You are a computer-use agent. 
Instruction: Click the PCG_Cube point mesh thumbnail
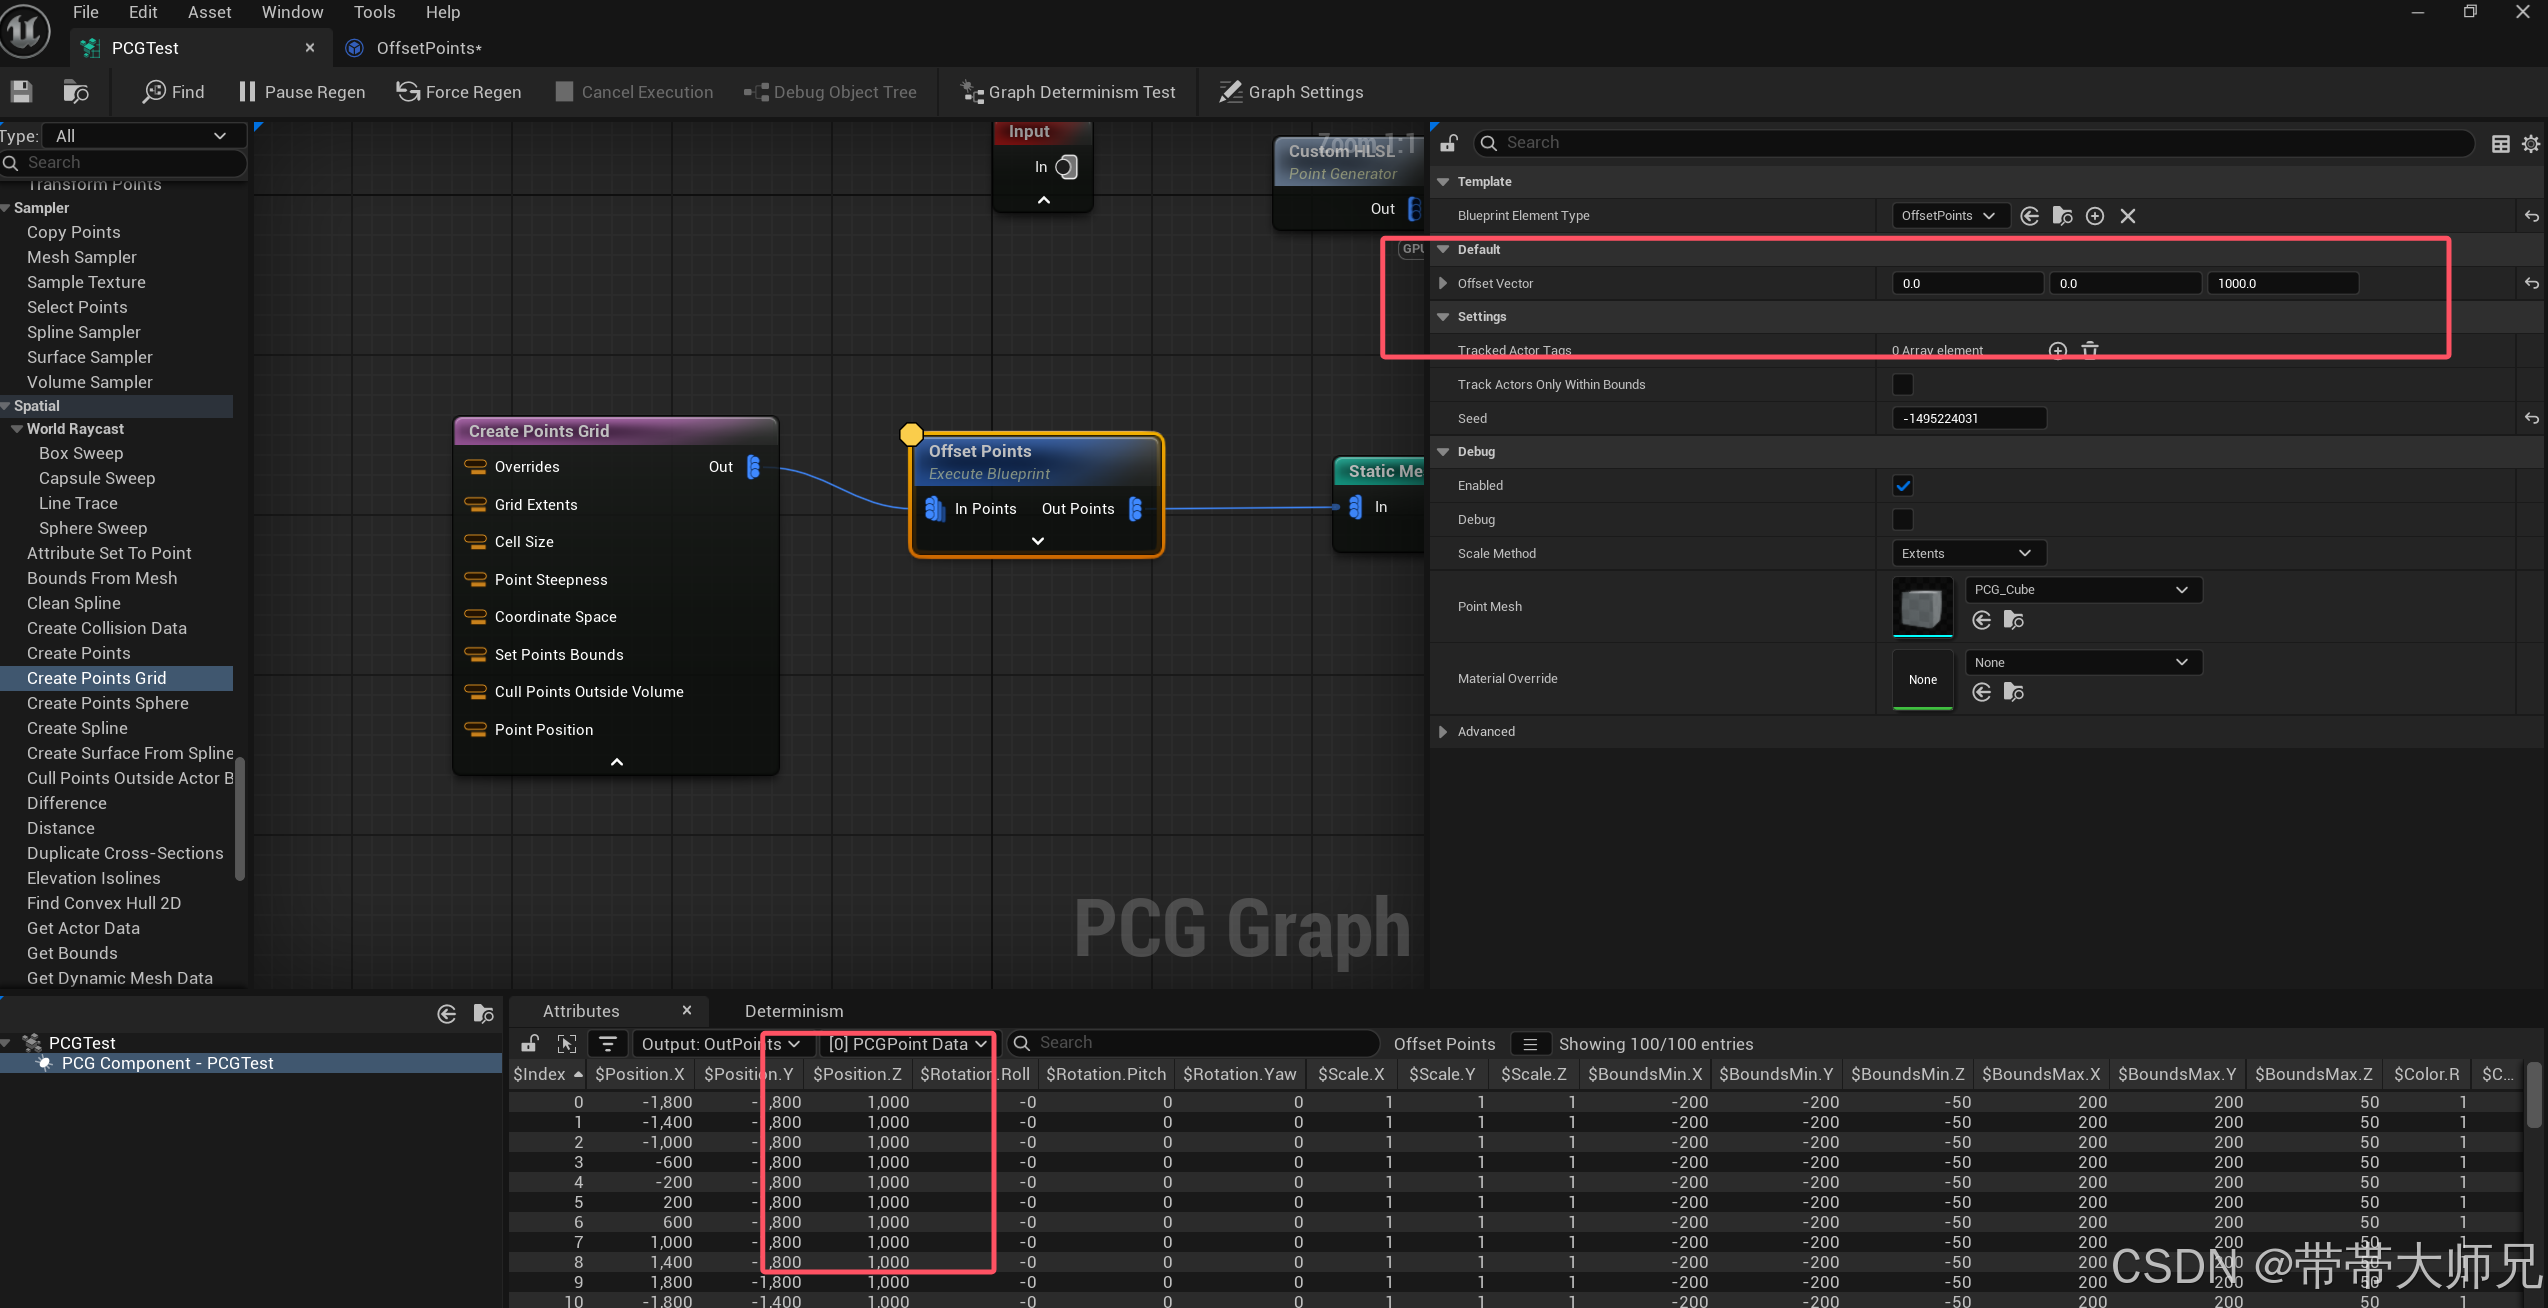[x=1922, y=607]
